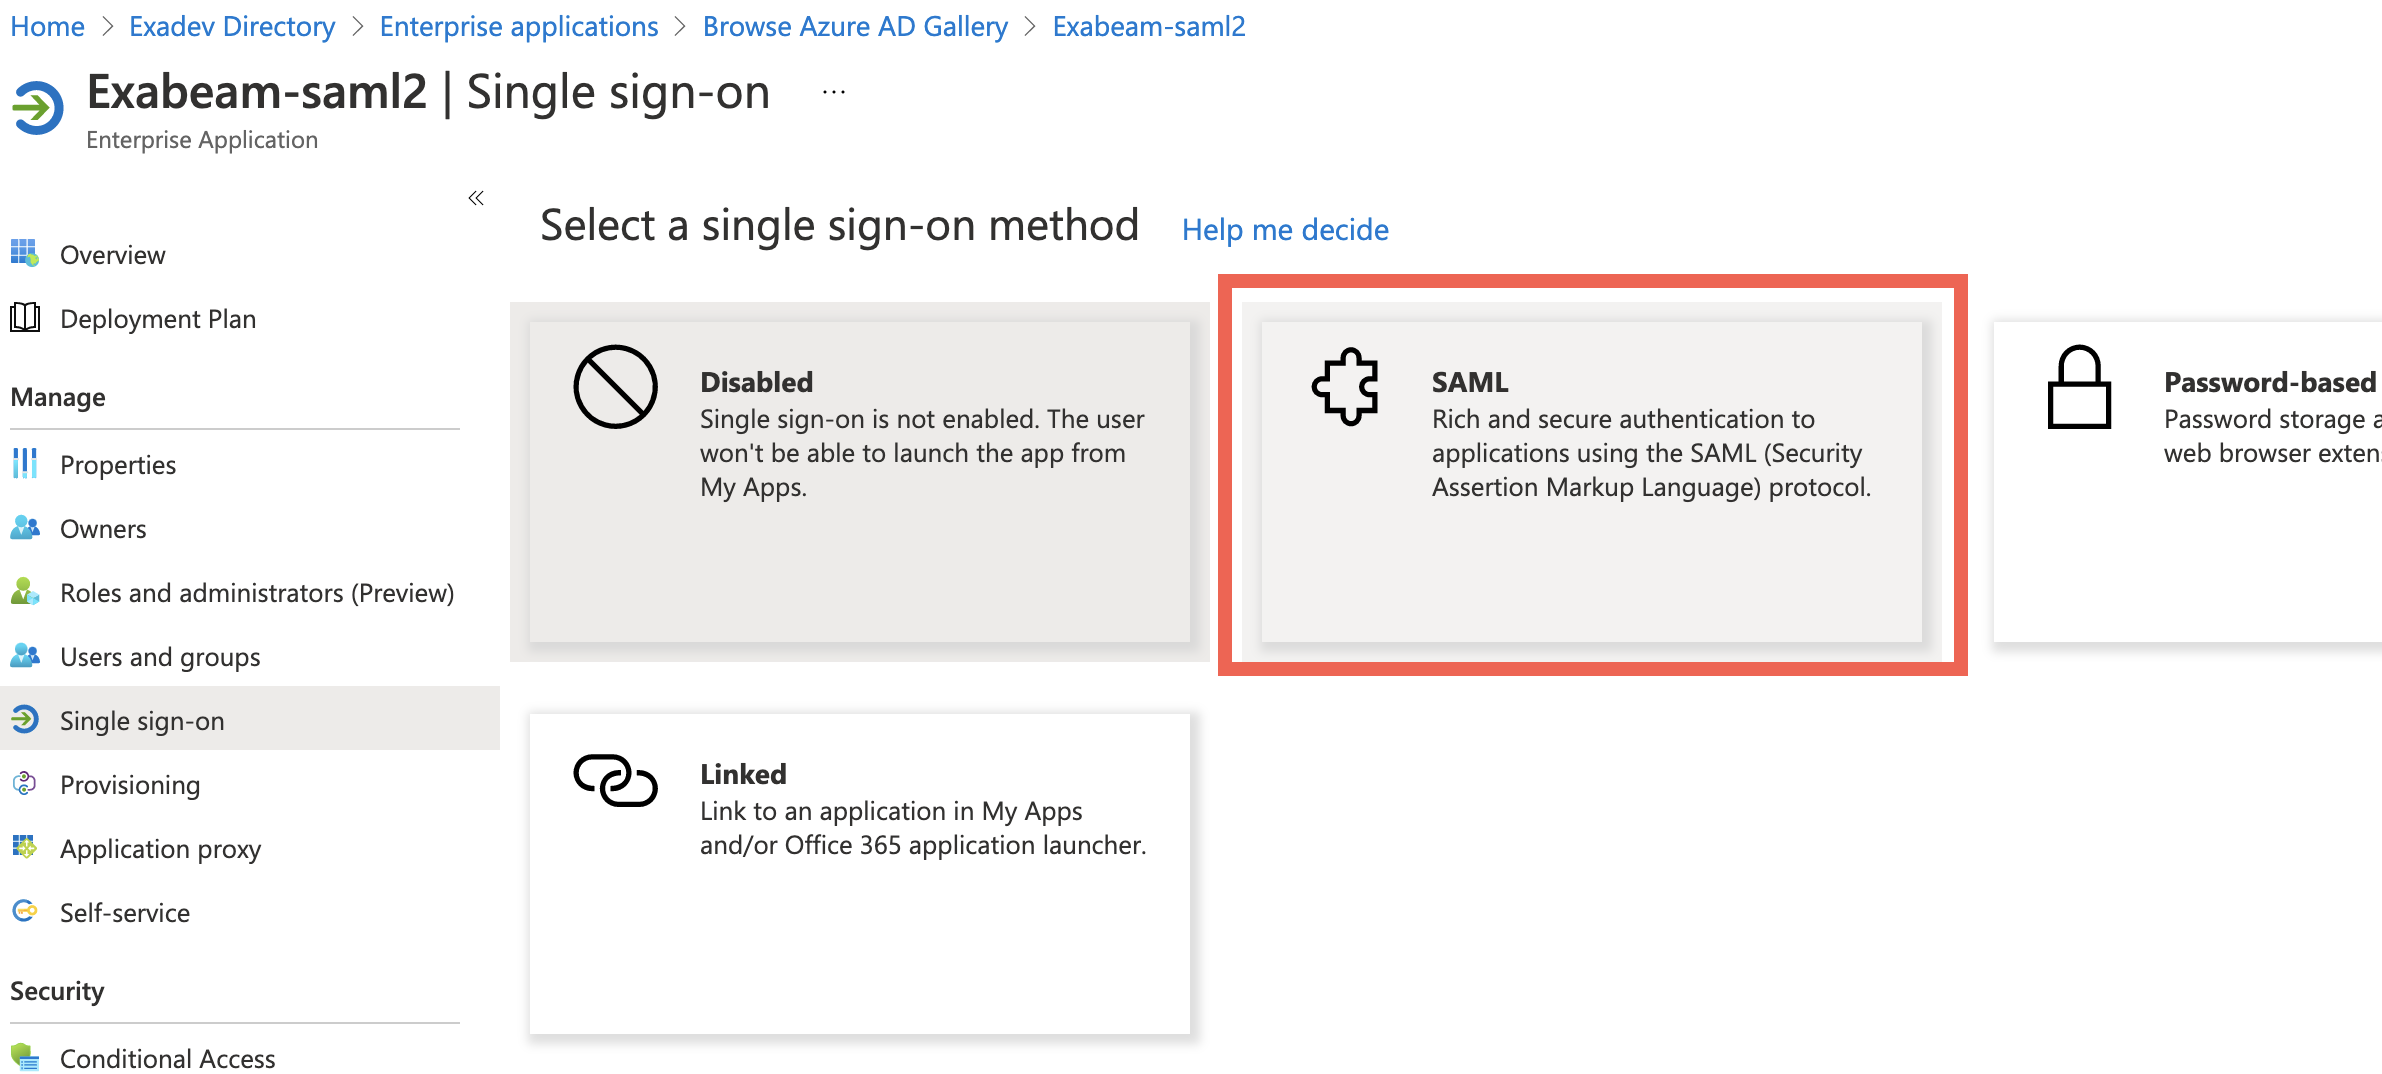Choose the Disabled sign-on method card

860,481
